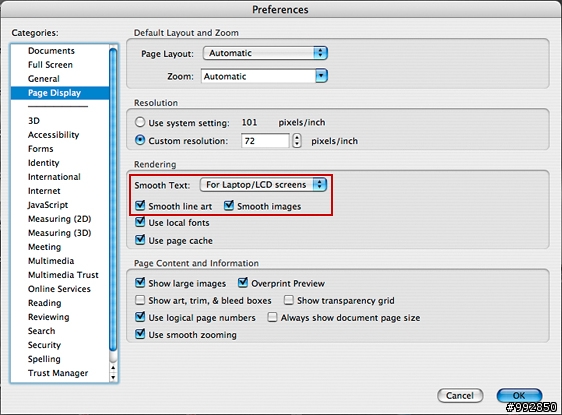Click the custom resolution field showing 72
The image size is (562, 415).
pyautogui.click(x=265, y=140)
